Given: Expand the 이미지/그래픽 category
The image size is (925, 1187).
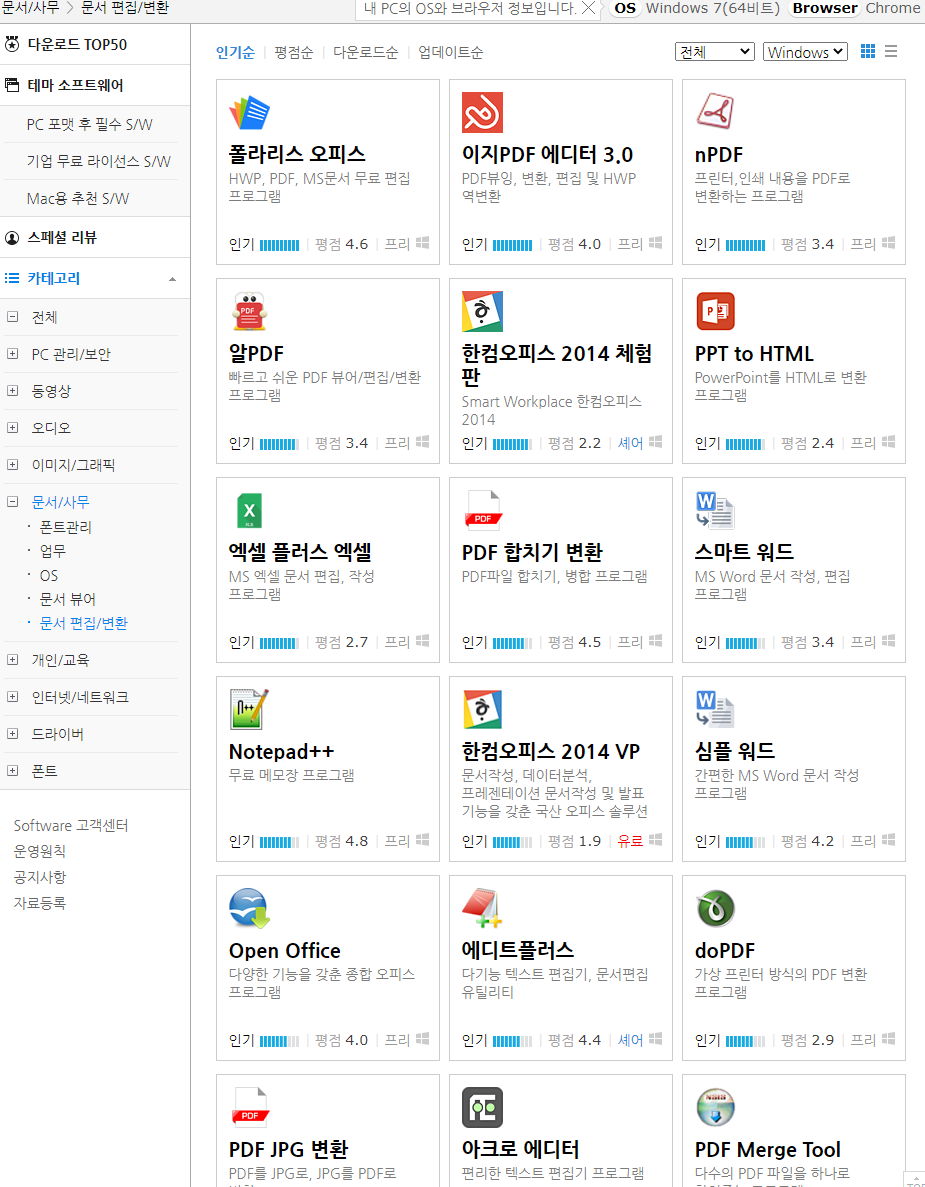Looking at the screenshot, I should tap(12, 465).
